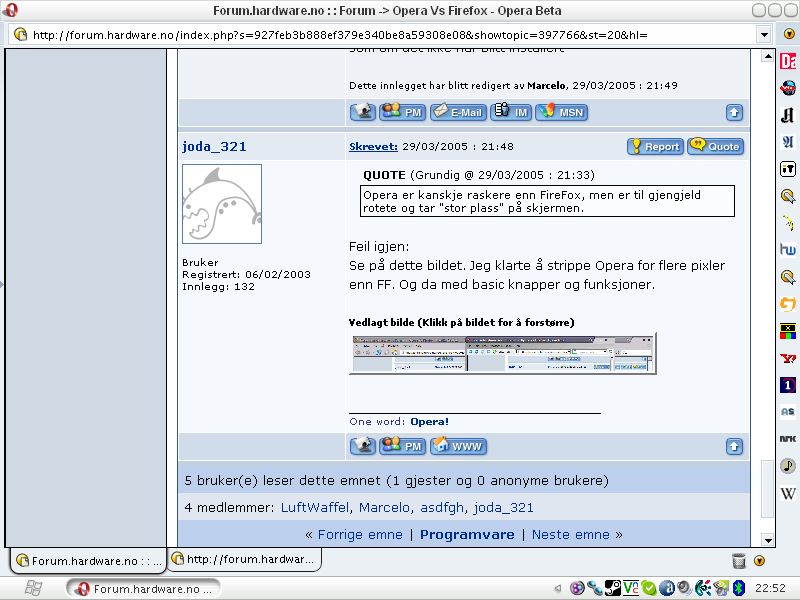Click the WWW button
Image resolution: width=800 pixels, height=600 pixels.
[459, 446]
